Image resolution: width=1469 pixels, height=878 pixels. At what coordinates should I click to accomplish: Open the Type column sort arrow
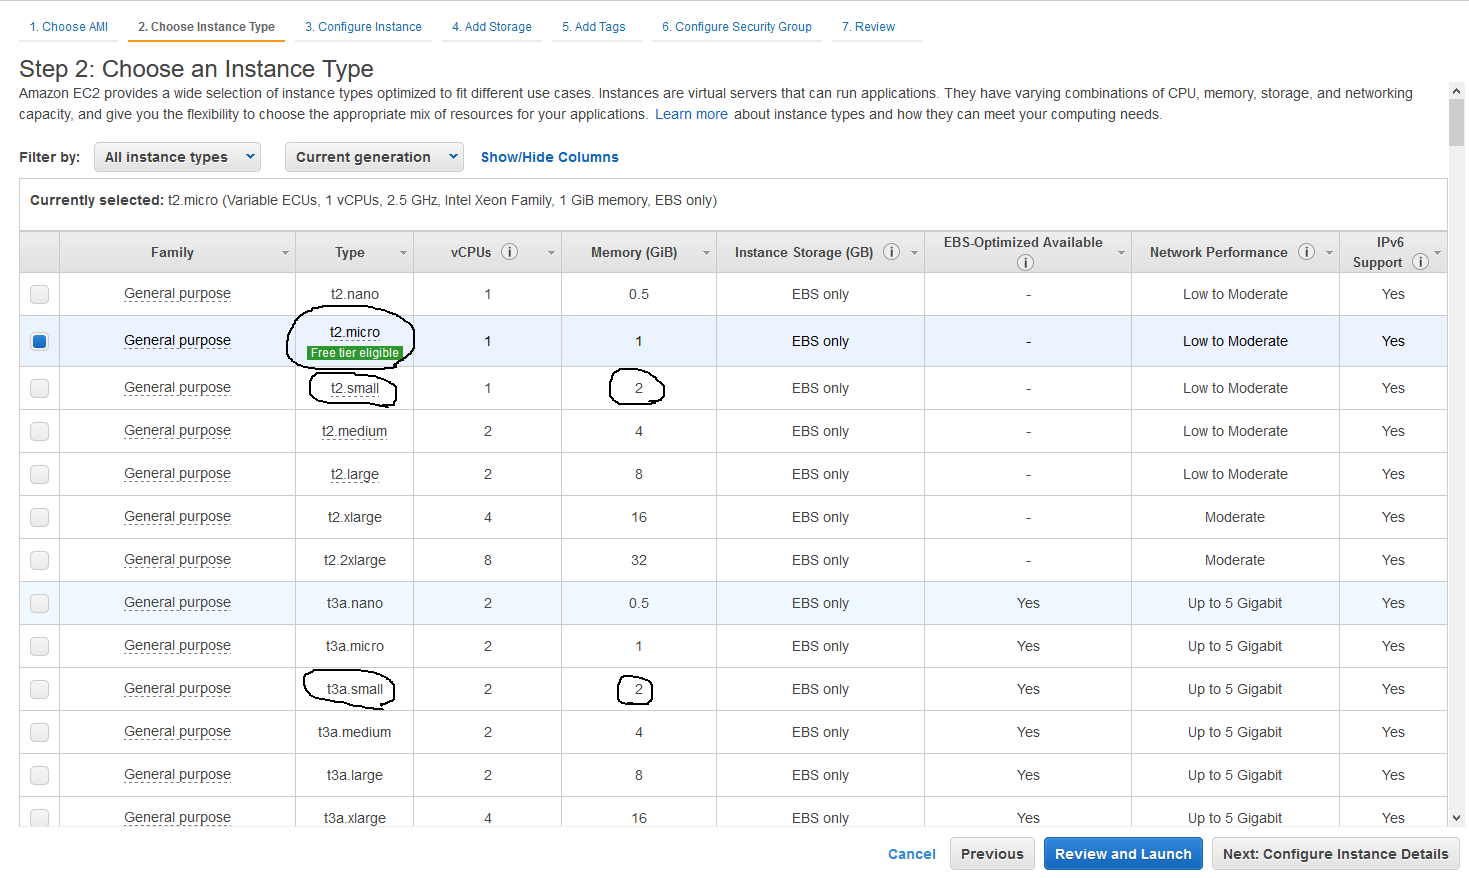[404, 253]
